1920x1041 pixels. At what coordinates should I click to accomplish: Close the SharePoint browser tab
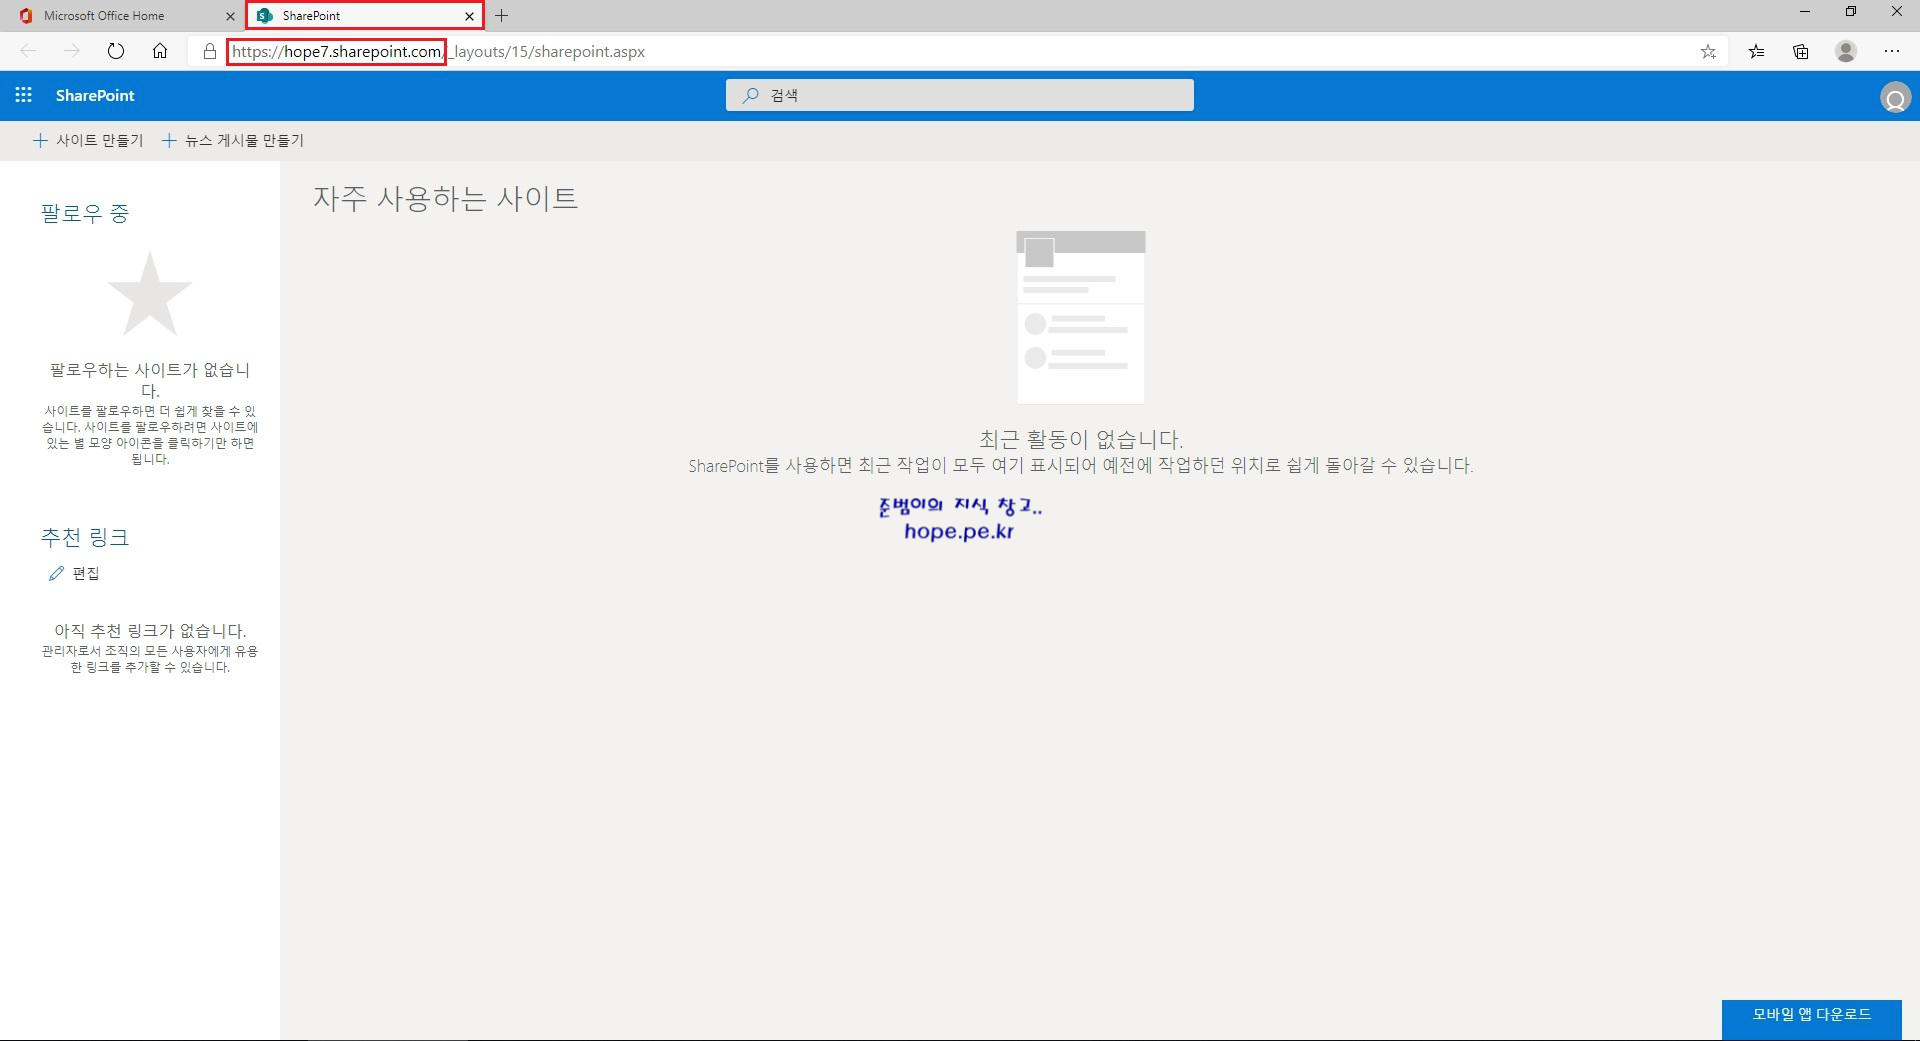(469, 16)
